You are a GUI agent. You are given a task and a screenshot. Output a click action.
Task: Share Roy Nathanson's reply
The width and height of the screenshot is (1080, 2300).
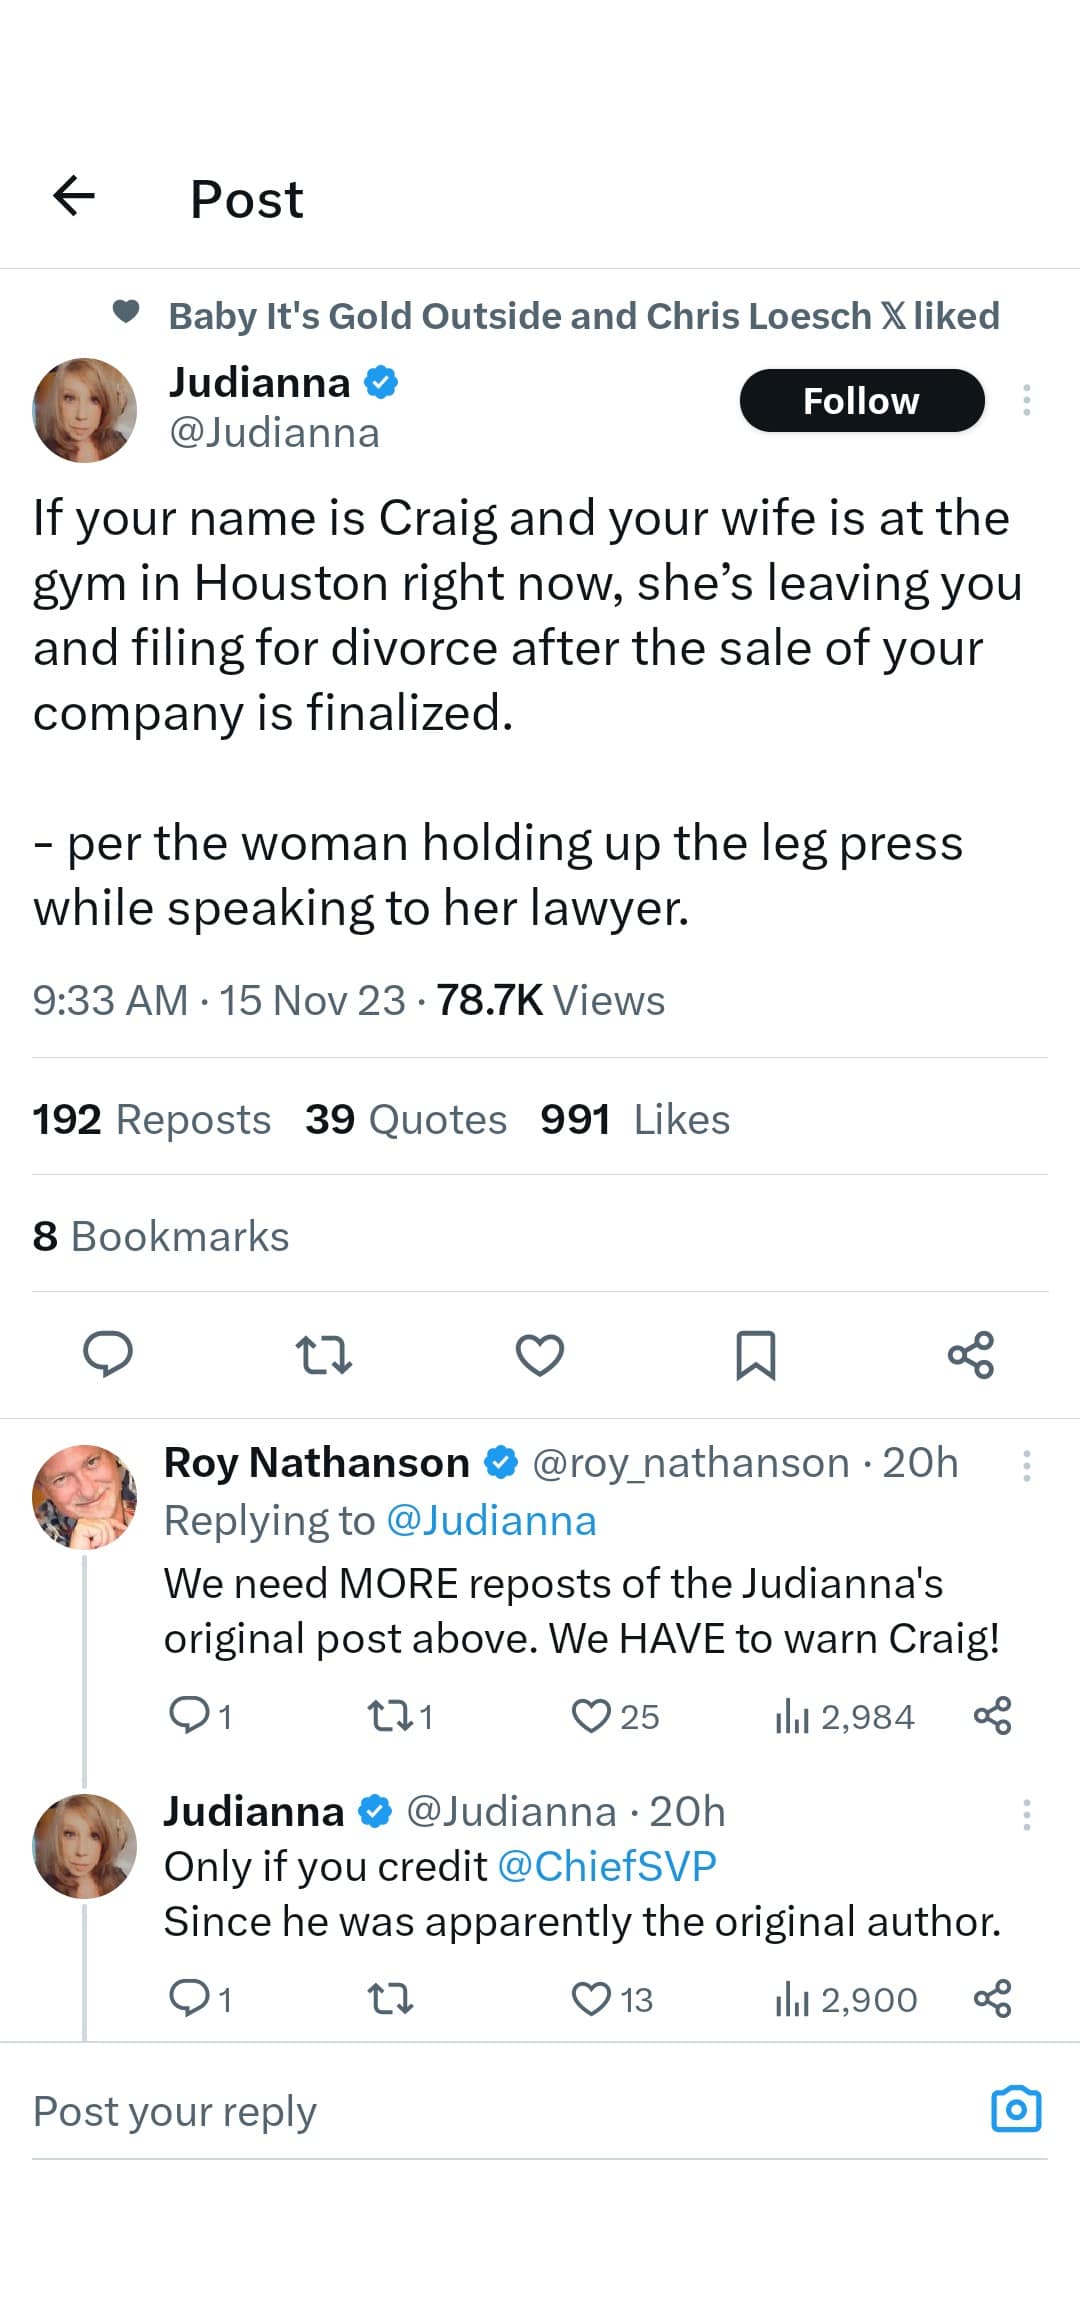[x=992, y=1715]
